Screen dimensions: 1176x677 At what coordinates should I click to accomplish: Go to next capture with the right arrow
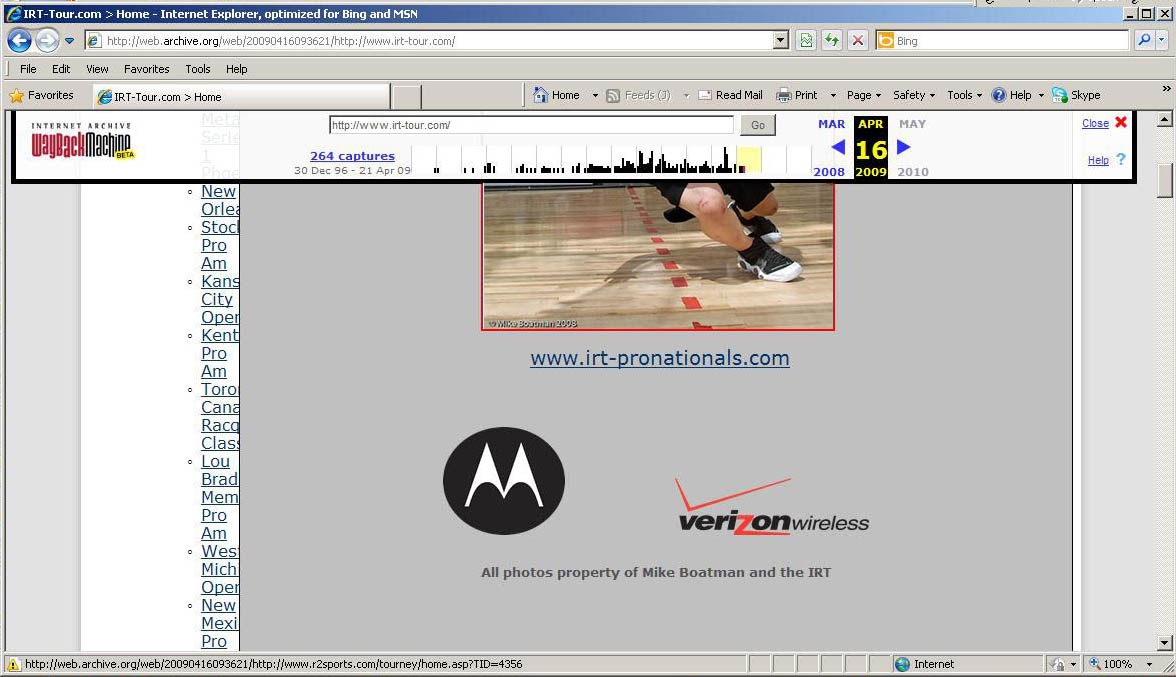click(904, 147)
